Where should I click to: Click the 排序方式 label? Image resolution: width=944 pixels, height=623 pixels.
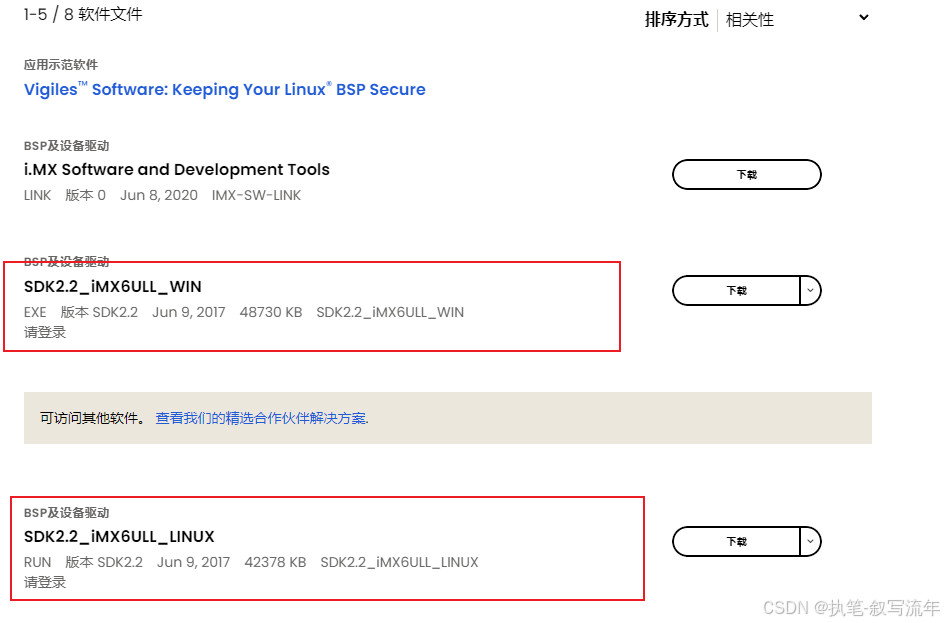[677, 19]
